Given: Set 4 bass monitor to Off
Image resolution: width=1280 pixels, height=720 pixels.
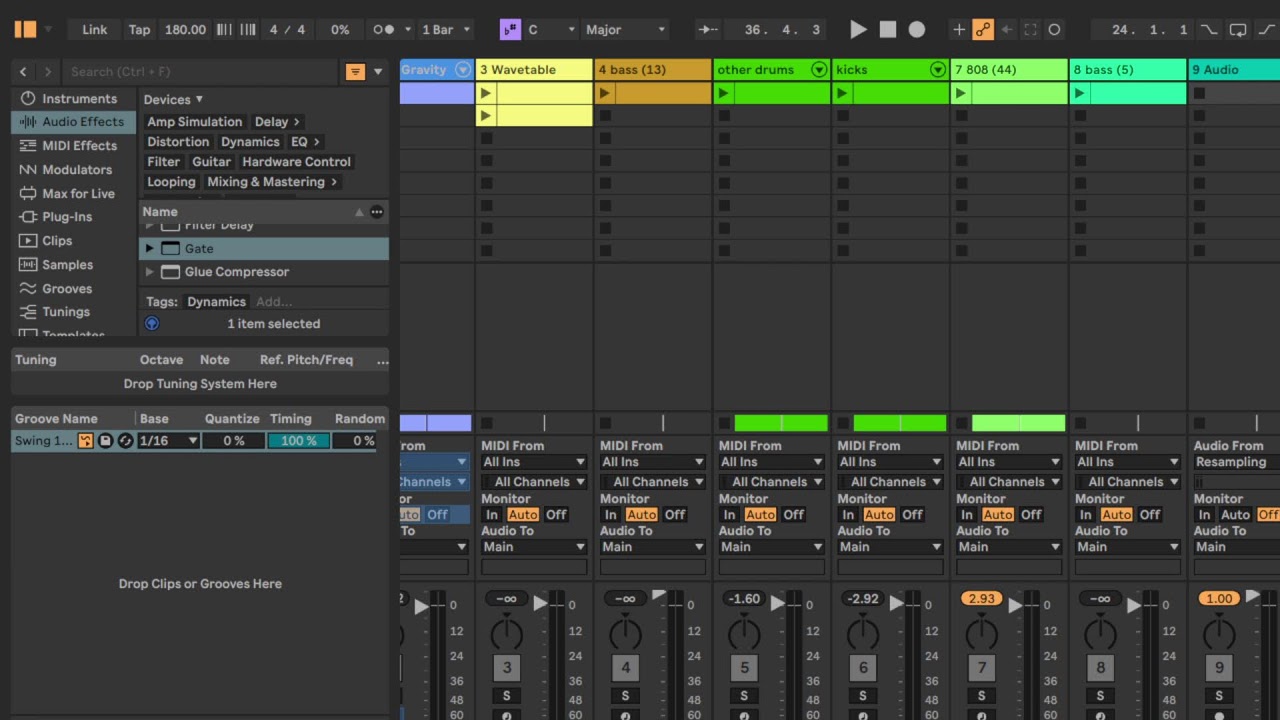Looking at the screenshot, I should pyautogui.click(x=675, y=514).
